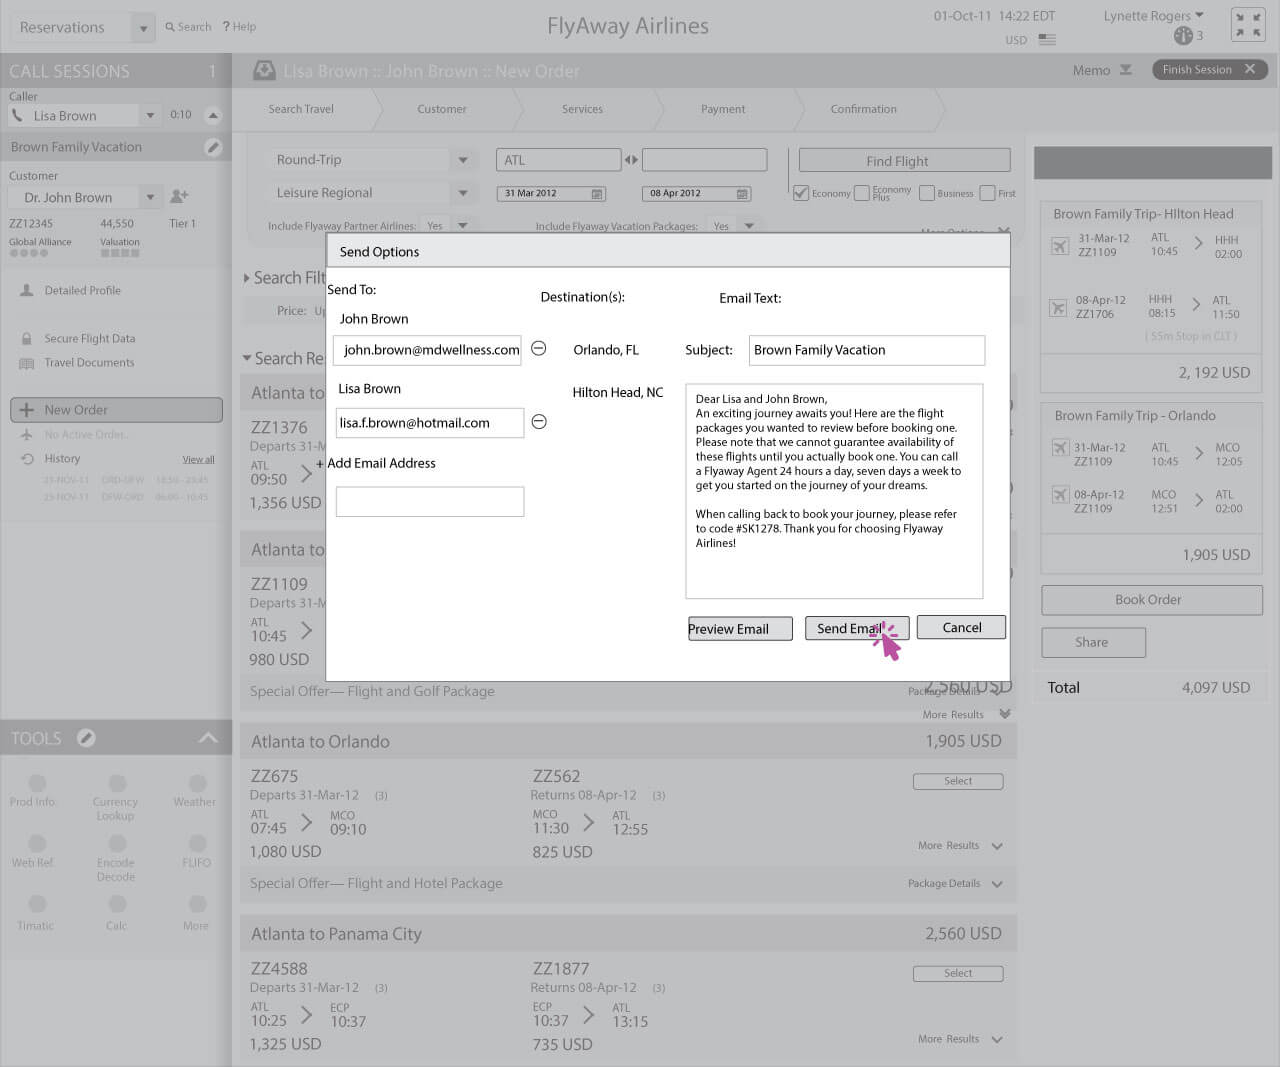Click the Preview Email button
This screenshot has height=1067, width=1280.
(x=739, y=628)
